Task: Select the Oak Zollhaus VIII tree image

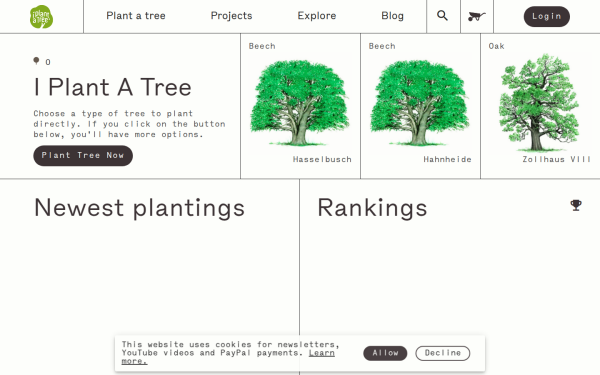Action: click(x=539, y=103)
